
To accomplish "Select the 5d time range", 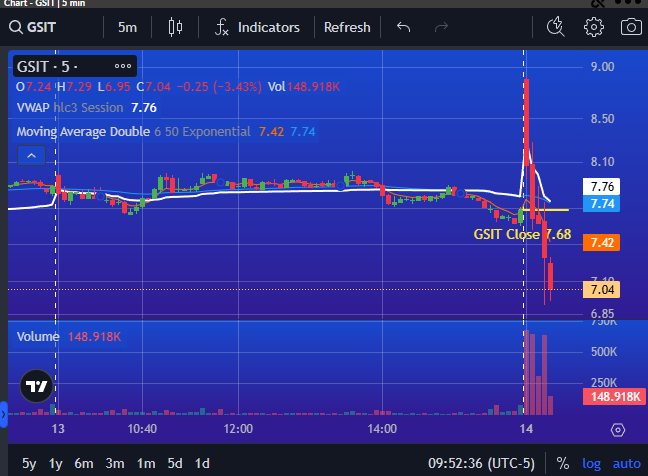I will (175, 464).
